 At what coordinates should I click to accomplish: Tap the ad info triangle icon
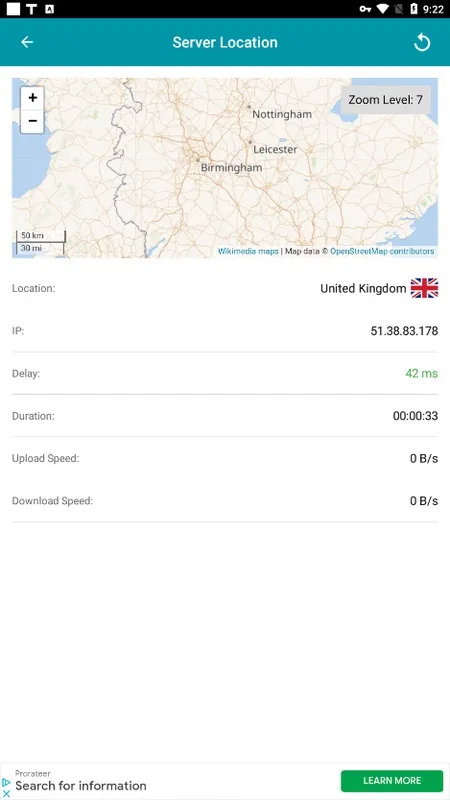coord(6,782)
